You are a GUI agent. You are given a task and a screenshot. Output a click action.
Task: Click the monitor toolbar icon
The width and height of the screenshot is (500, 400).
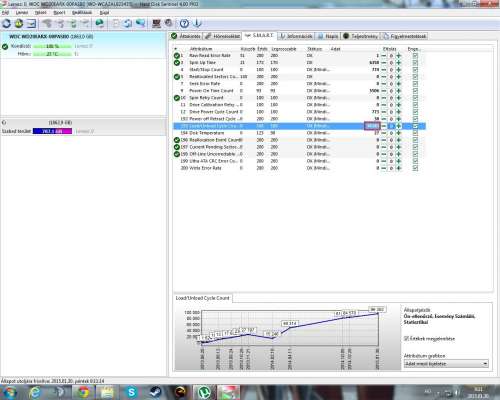tap(156, 23)
